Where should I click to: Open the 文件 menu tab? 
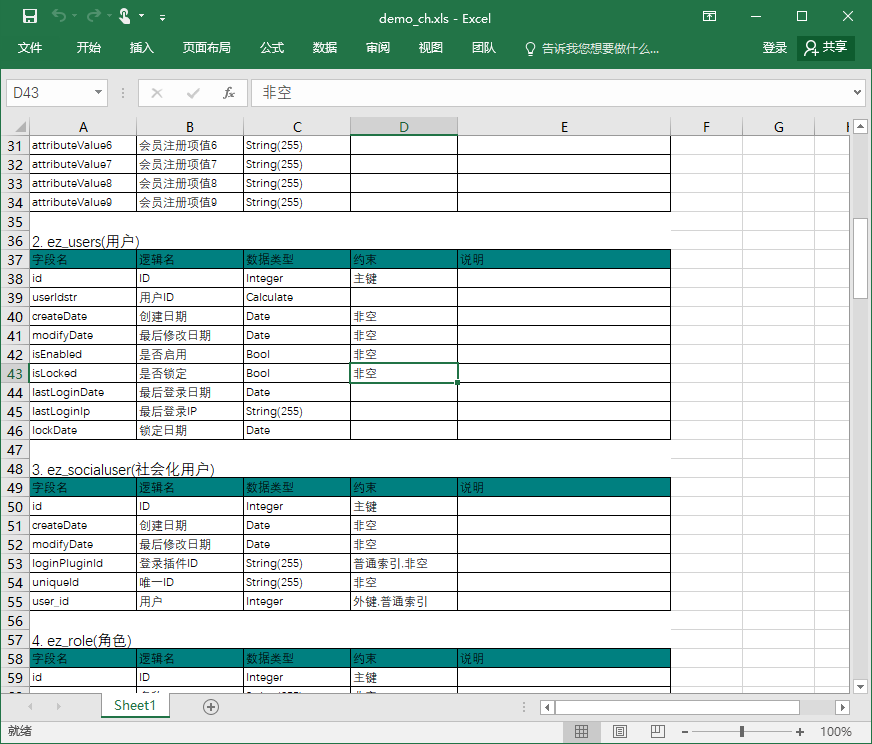click(x=30, y=48)
